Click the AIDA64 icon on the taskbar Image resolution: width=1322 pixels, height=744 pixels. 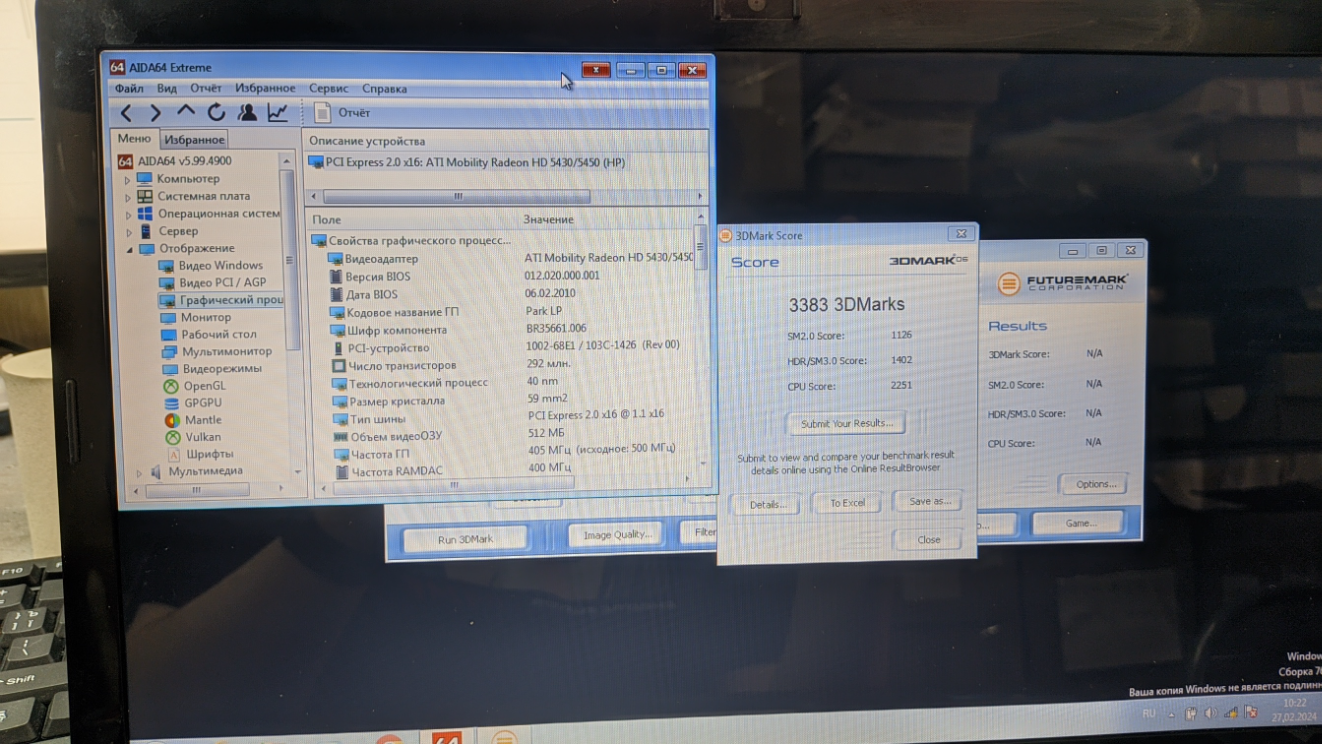pyautogui.click(x=446, y=738)
